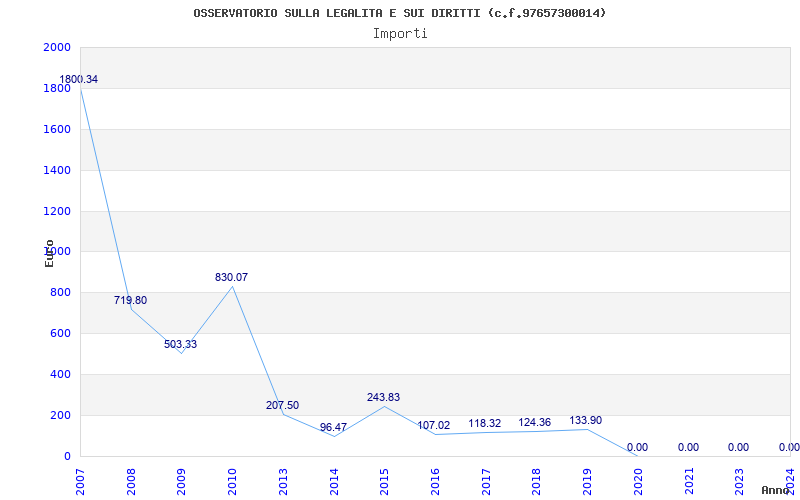Select the 124.36 data label
The height and width of the screenshot is (500, 800).
pos(535,422)
